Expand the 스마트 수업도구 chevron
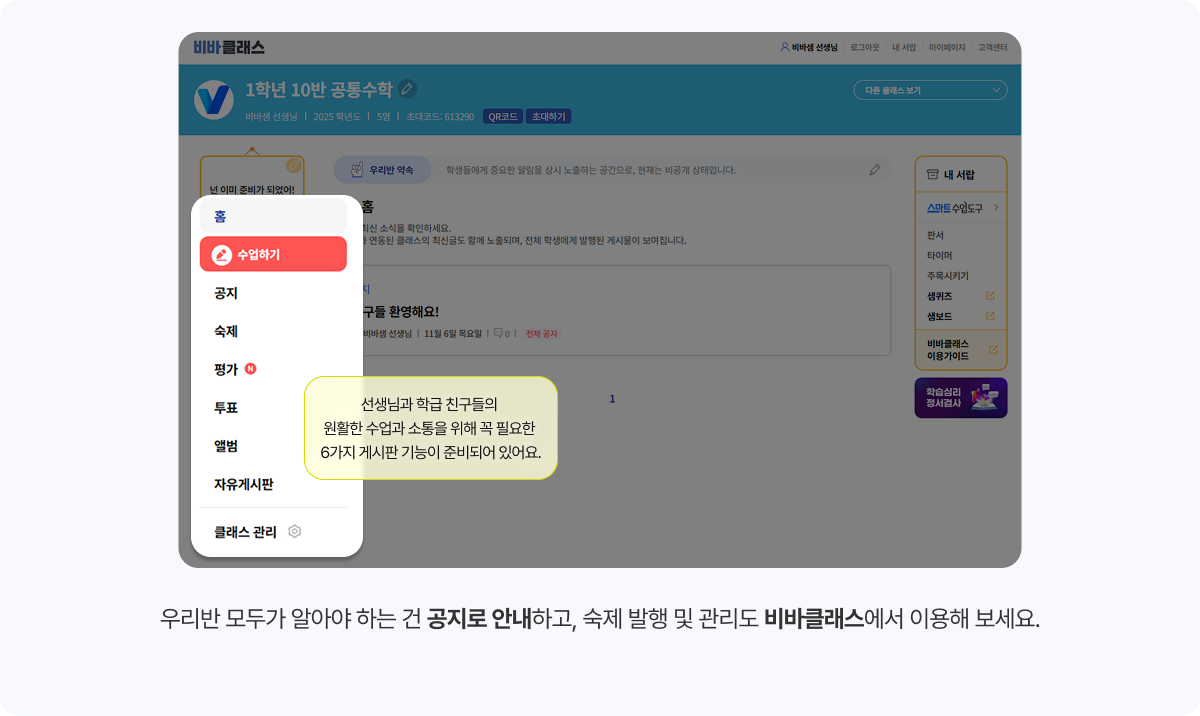This screenshot has width=1200, height=716. 996,208
